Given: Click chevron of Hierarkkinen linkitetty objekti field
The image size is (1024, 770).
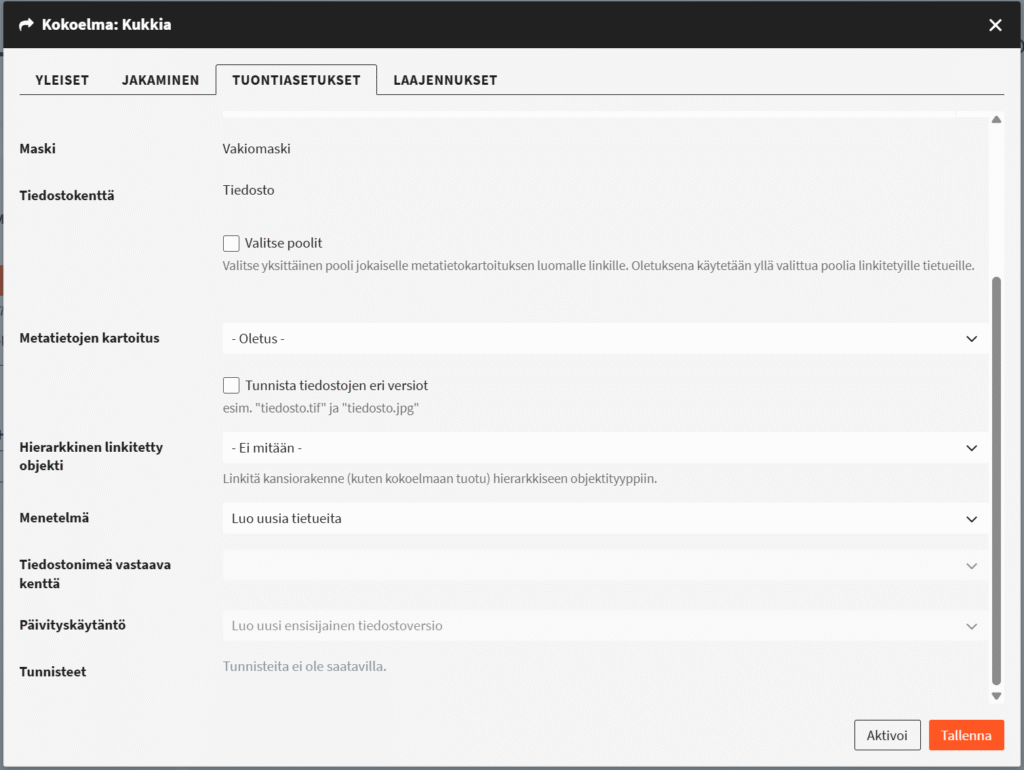Looking at the screenshot, I should (x=971, y=449).
